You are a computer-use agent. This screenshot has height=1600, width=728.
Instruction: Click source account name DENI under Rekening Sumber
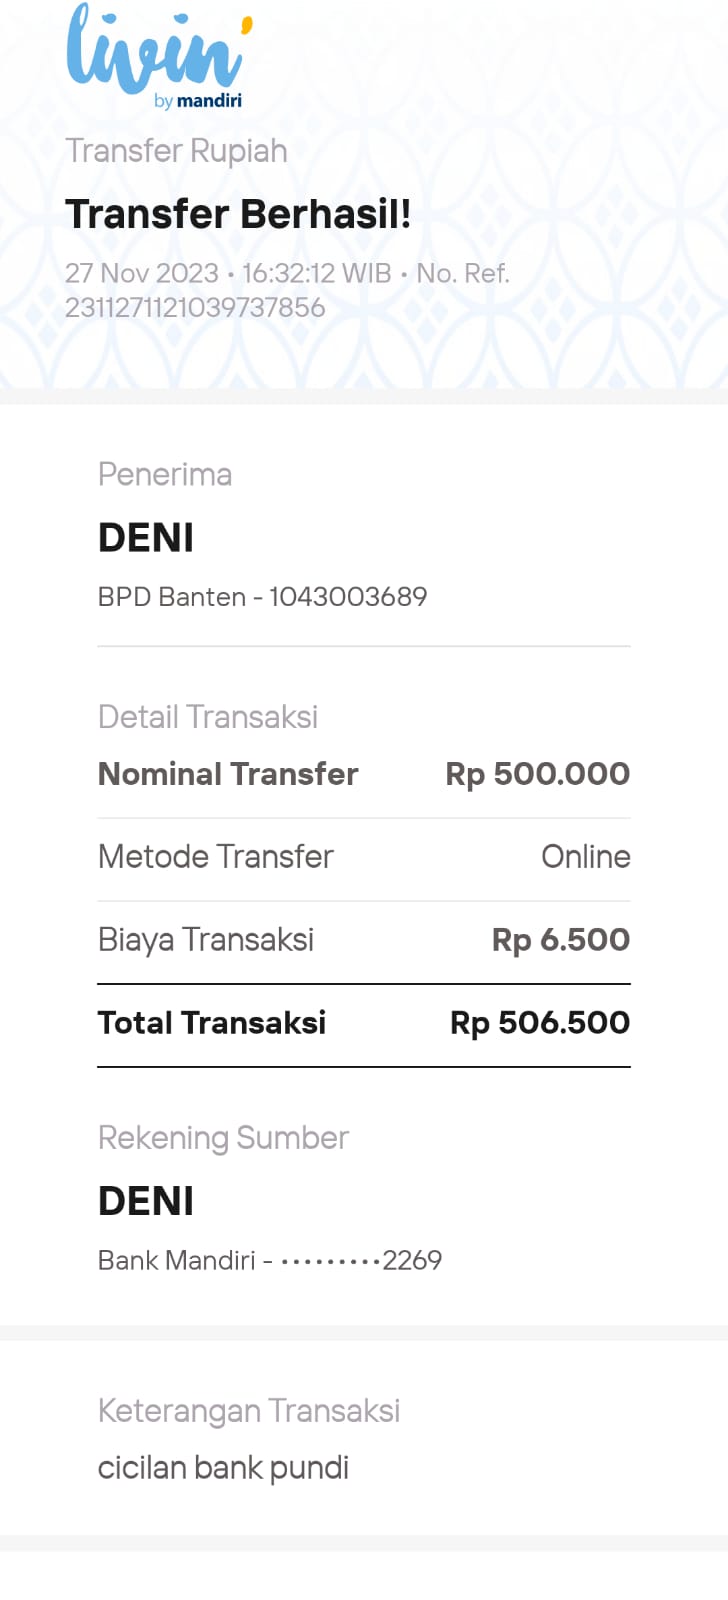click(x=146, y=1201)
